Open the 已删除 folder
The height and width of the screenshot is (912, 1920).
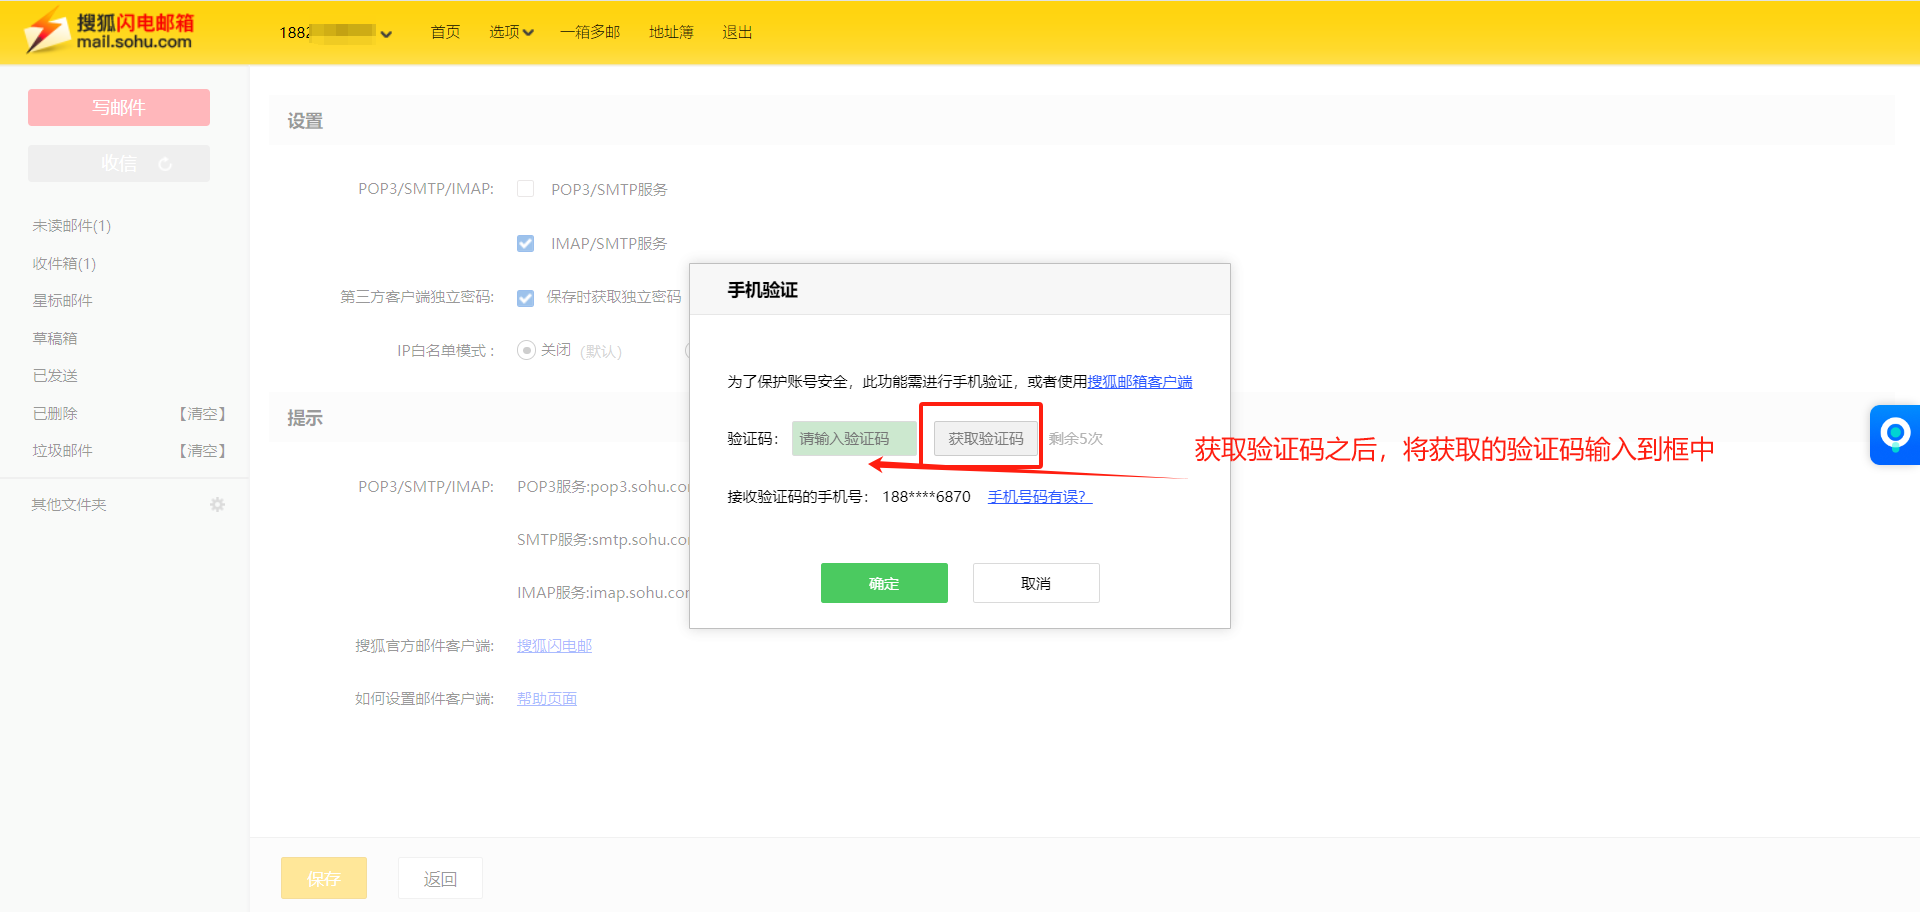55,414
